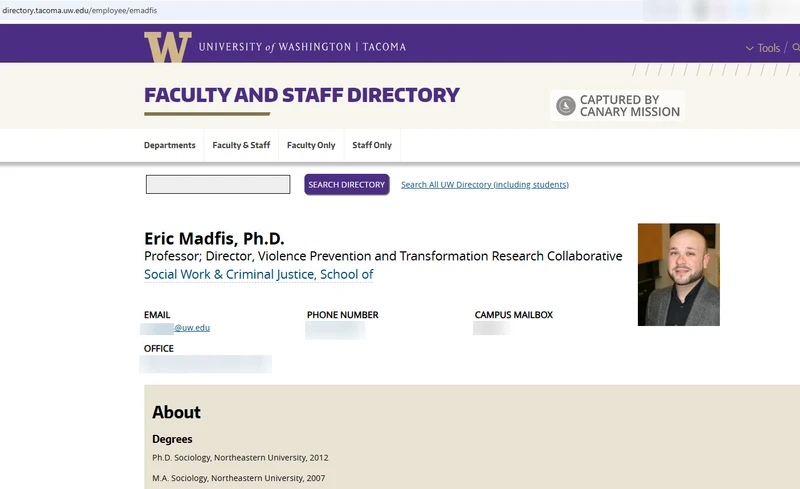Switch to the Faculty & Staff tab
Screen dimensions: 800x489
241,145
